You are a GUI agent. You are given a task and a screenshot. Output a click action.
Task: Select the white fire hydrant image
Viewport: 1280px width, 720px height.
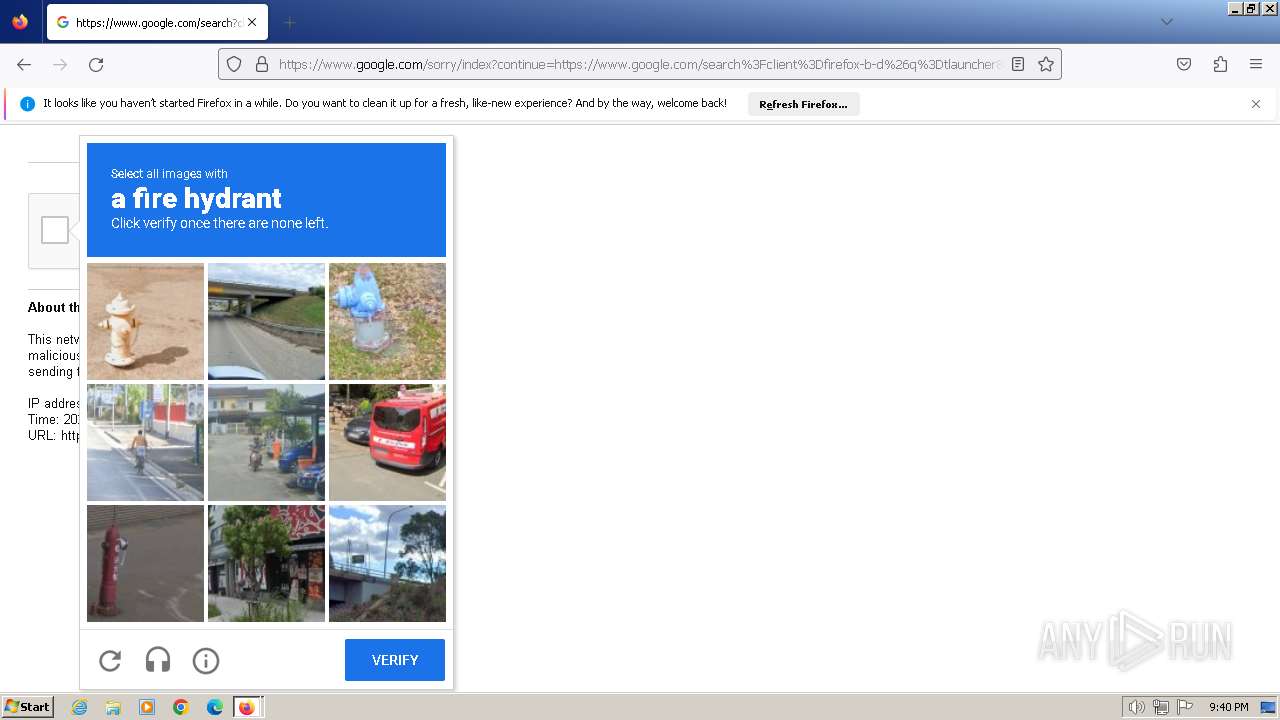145,321
